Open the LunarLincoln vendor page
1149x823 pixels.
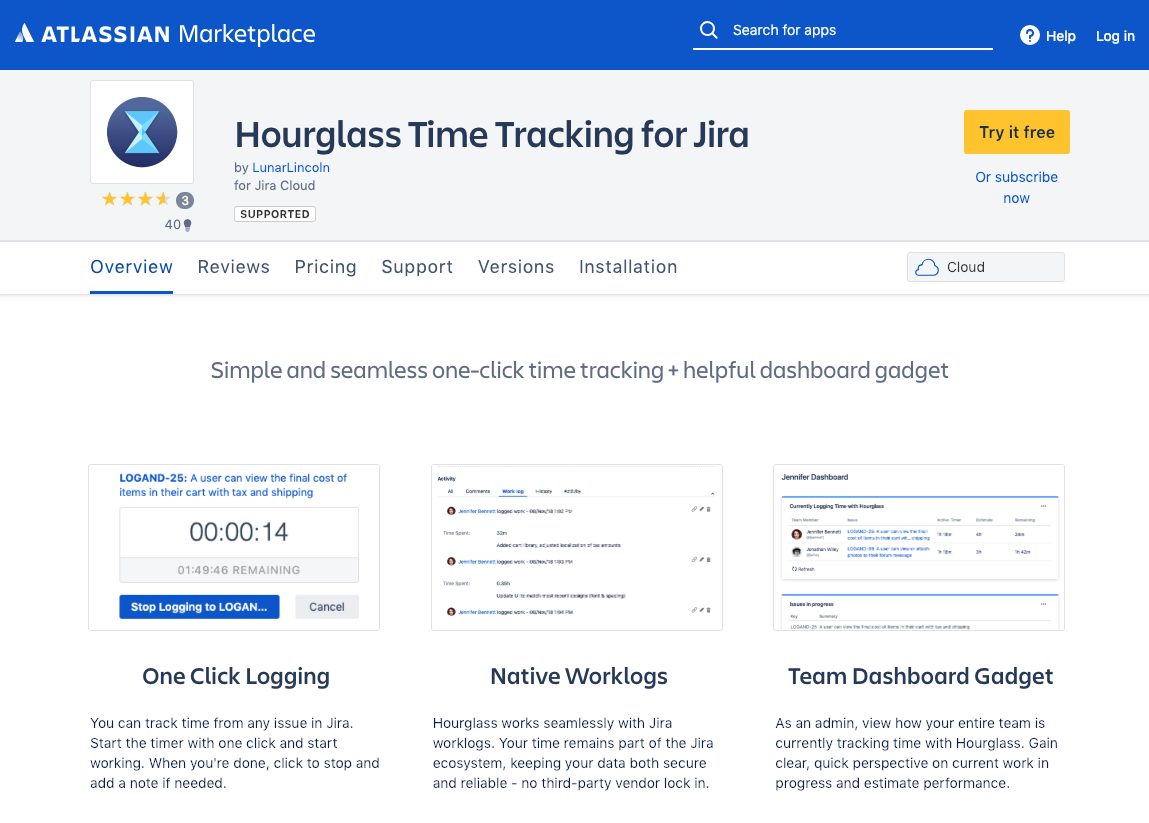tap(291, 167)
